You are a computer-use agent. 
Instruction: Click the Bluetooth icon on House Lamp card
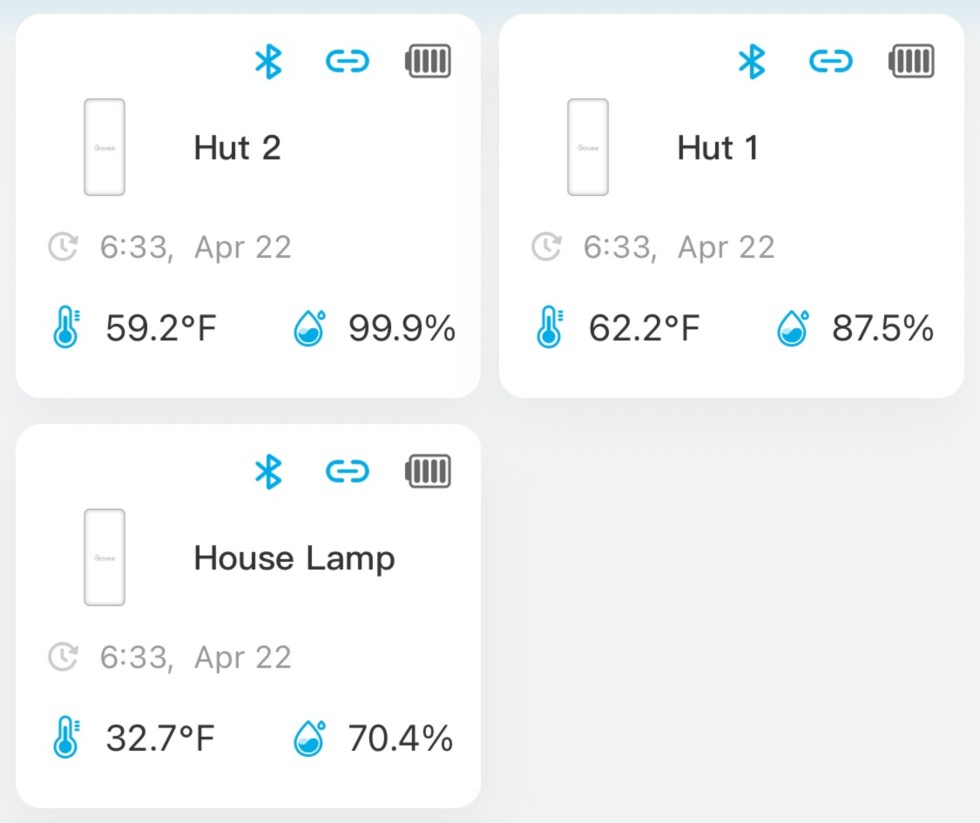[x=268, y=471]
